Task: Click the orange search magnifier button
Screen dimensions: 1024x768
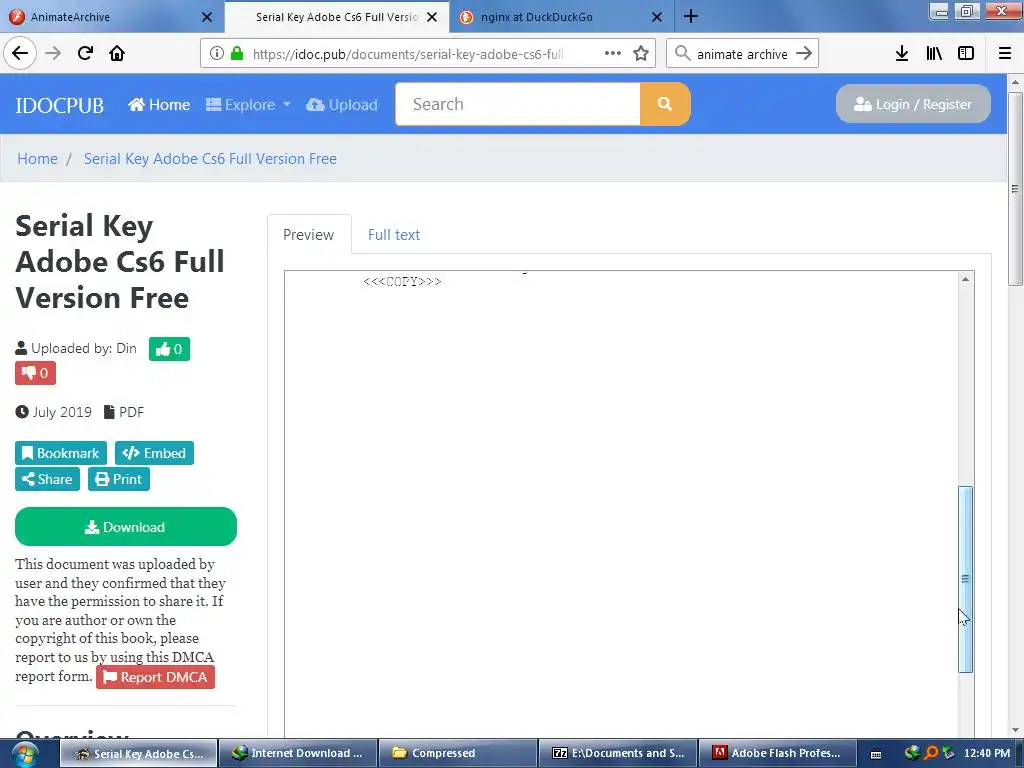Action: coord(665,104)
